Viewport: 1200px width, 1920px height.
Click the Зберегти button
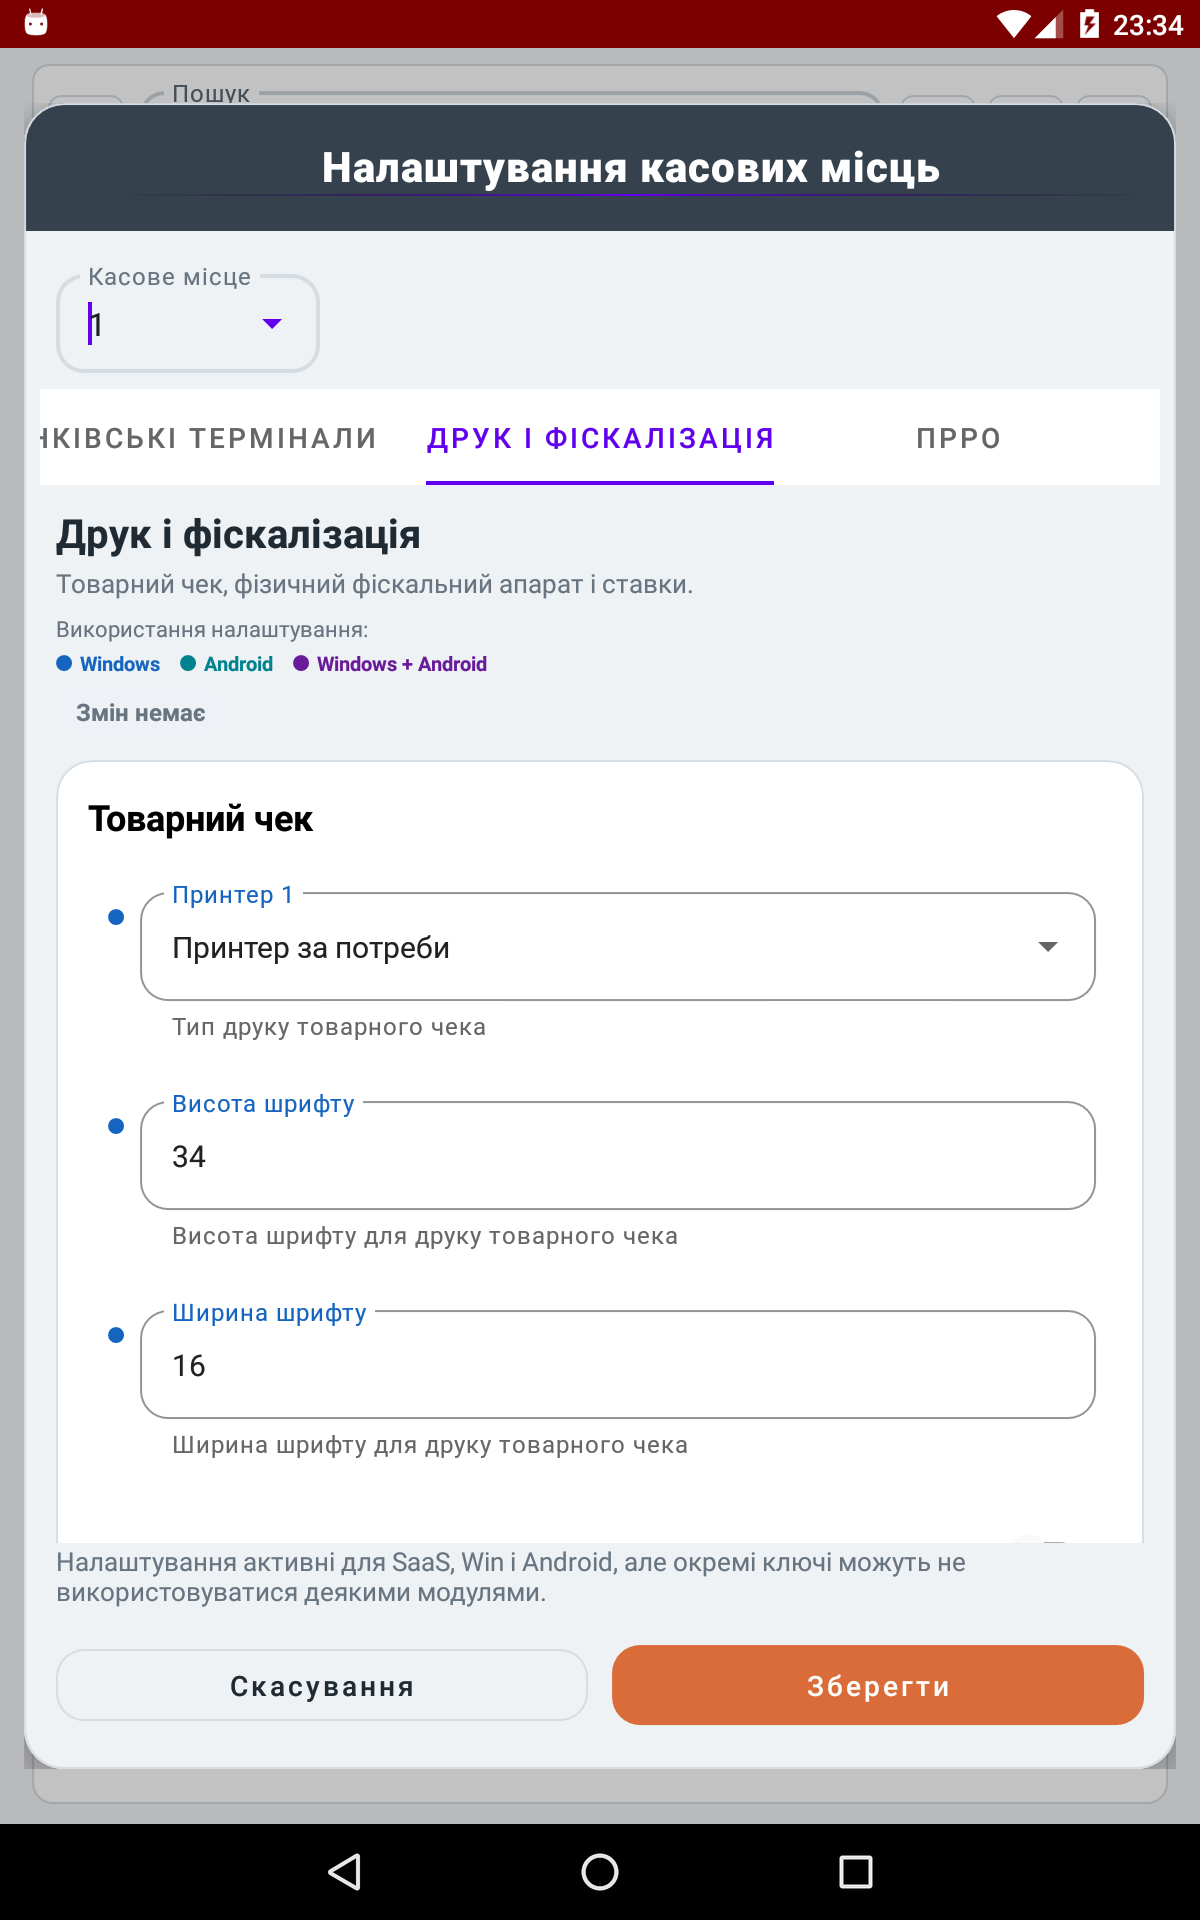click(878, 1685)
